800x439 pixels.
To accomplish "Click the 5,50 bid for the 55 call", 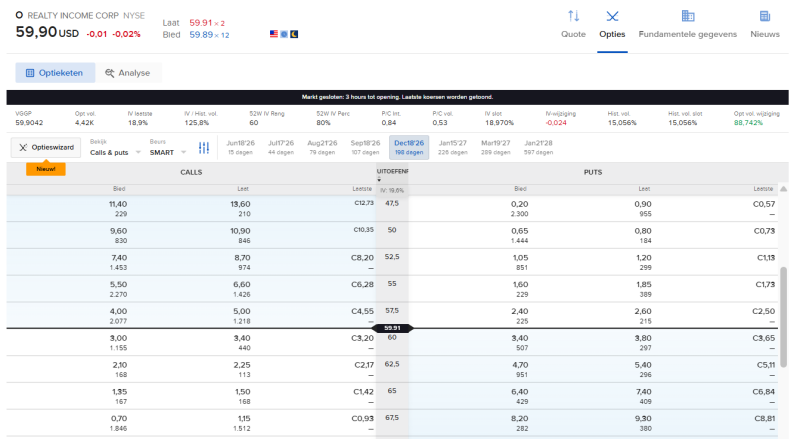I will [118, 284].
